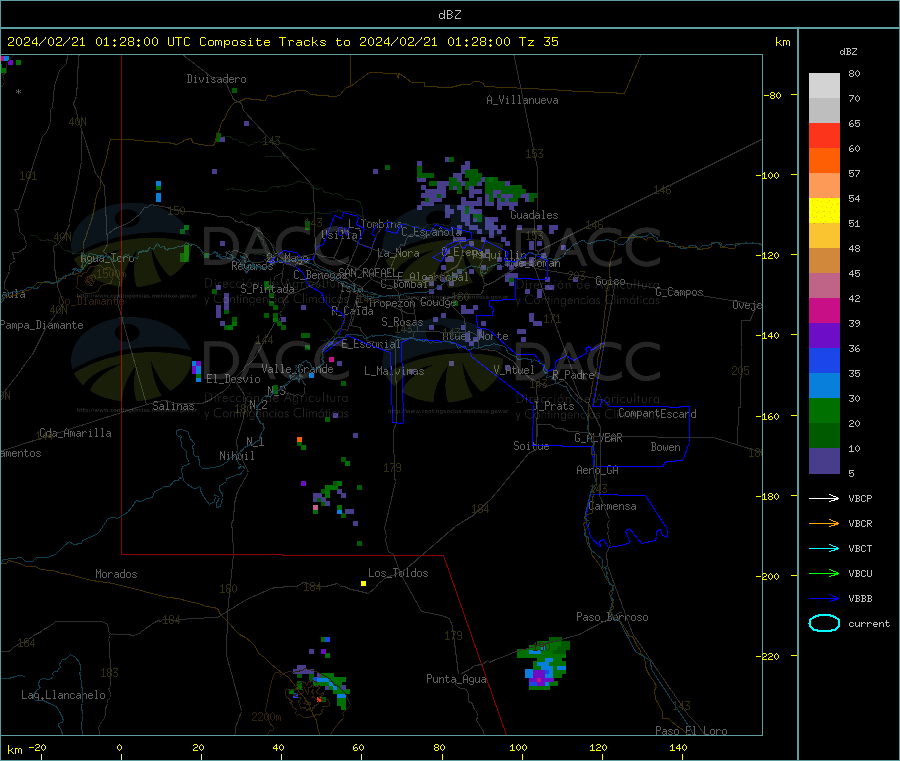Image resolution: width=900 pixels, height=761 pixels.
Task: Click the green VBCU arrow legend icon
Action: [x=824, y=573]
